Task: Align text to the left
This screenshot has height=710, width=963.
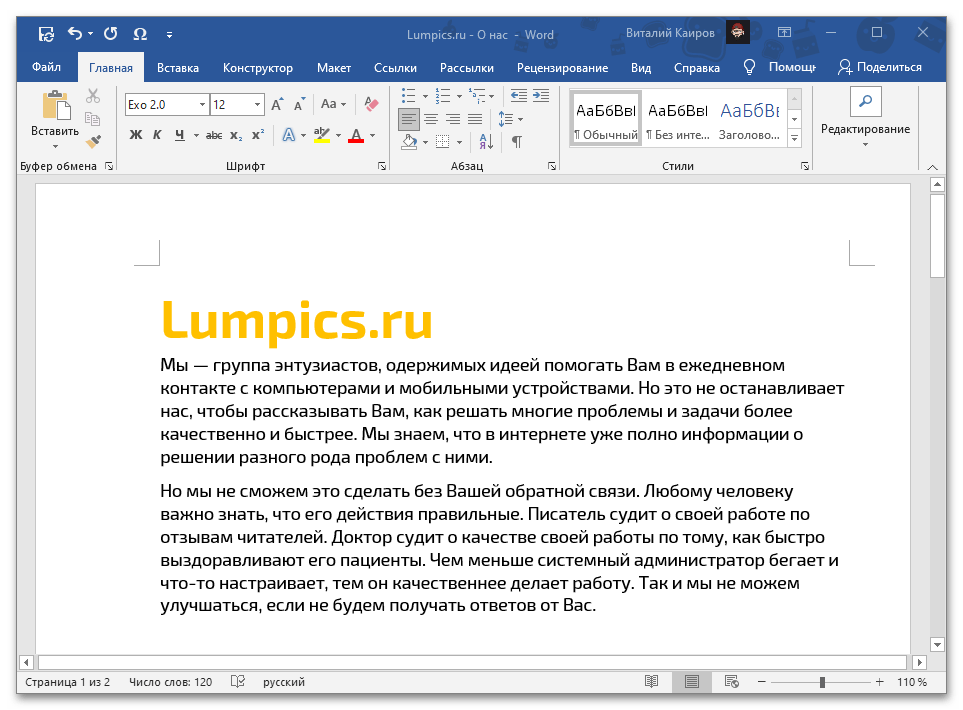Action: click(x=408, y=119)
